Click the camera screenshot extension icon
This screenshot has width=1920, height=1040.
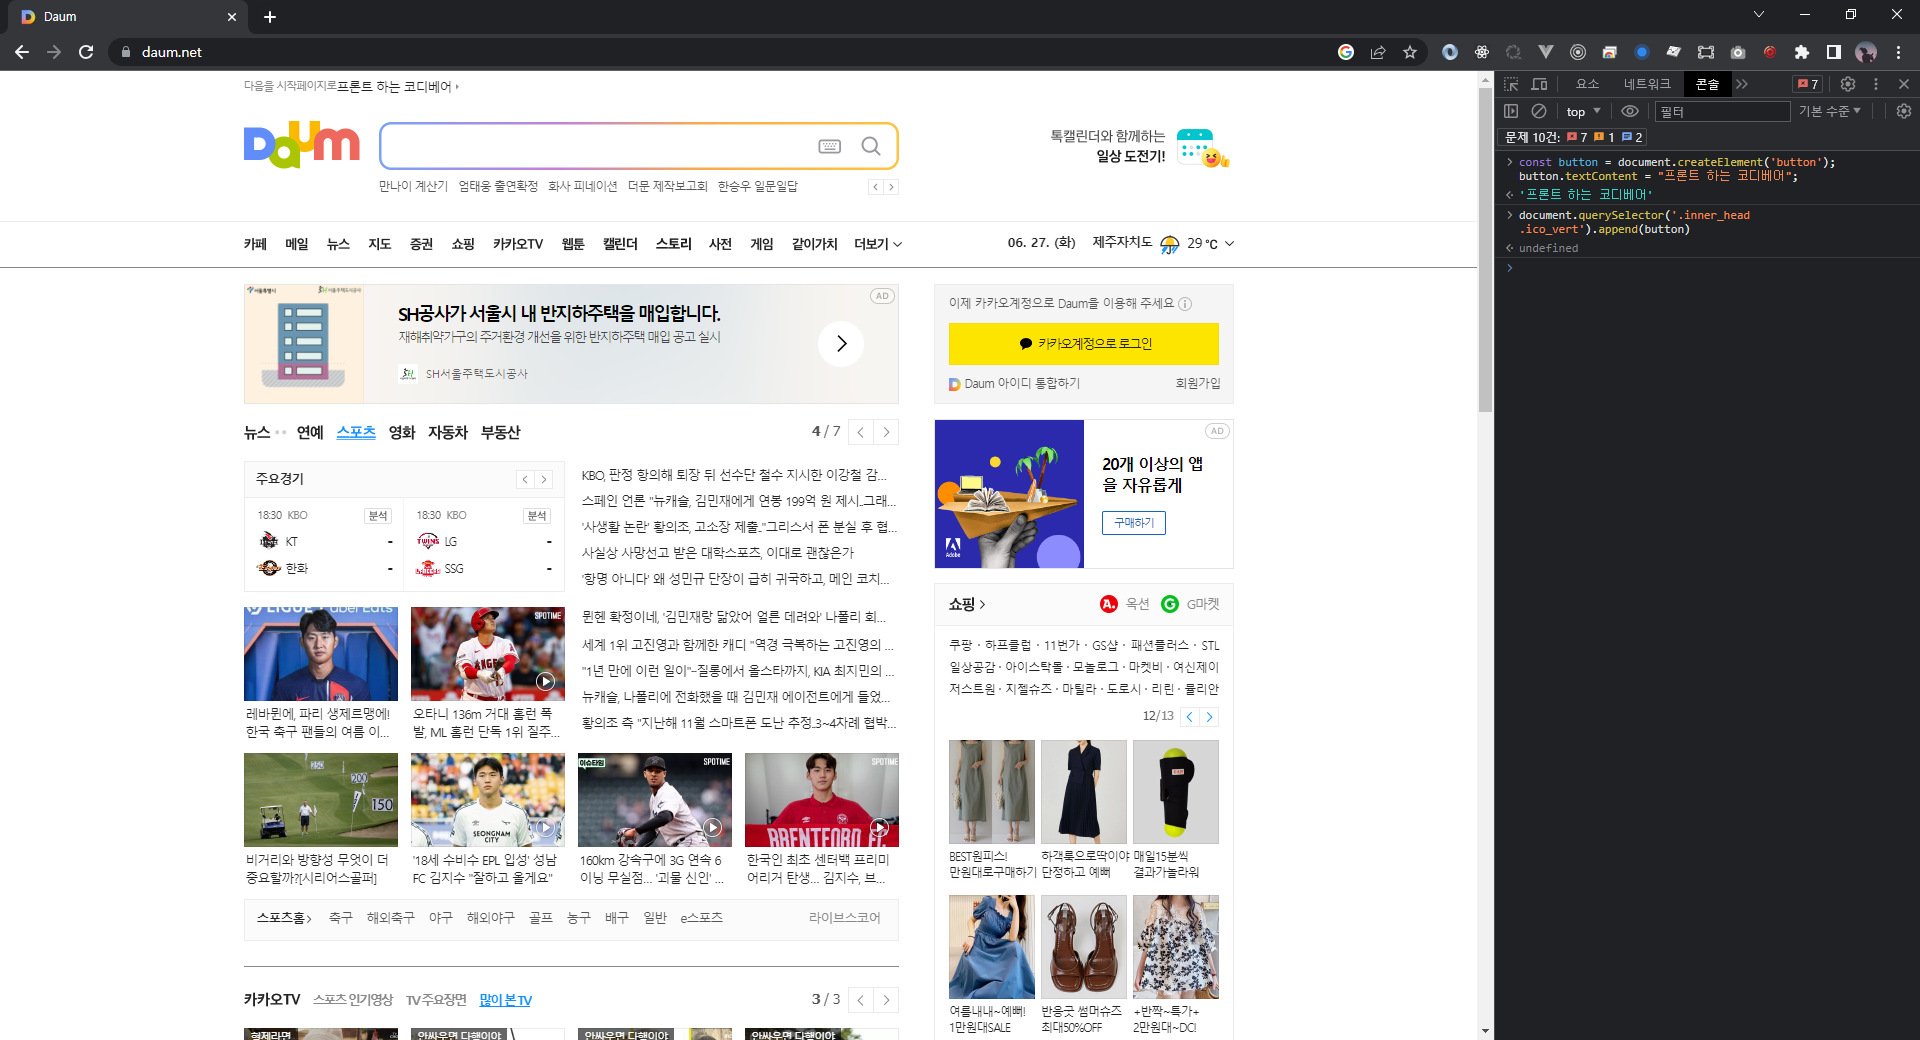click(x=1738, y=52)
